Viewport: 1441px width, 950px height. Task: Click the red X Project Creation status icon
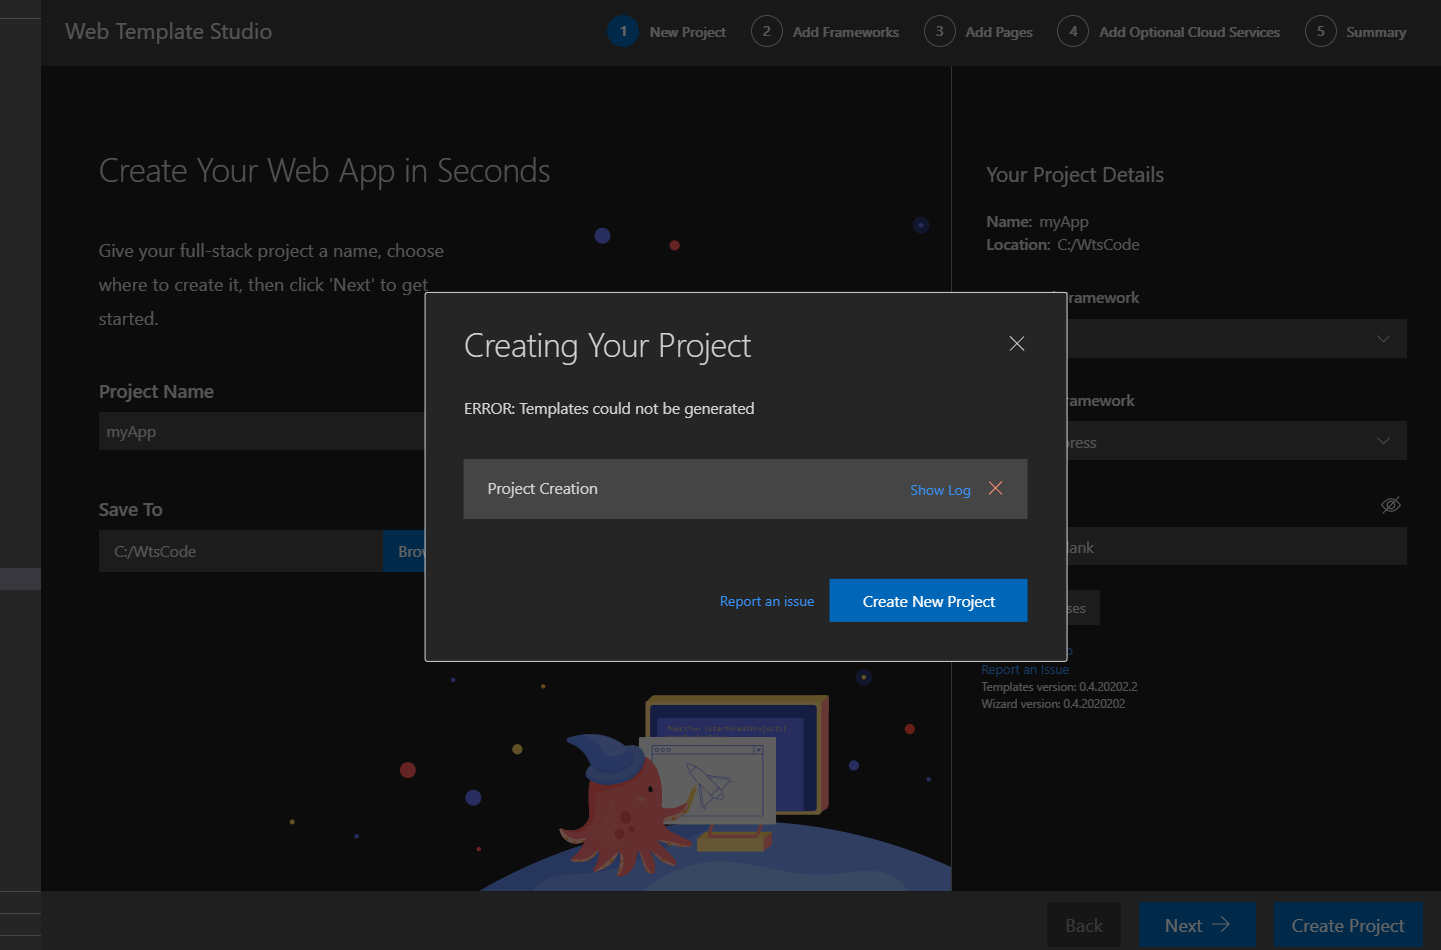click(995, 488)
